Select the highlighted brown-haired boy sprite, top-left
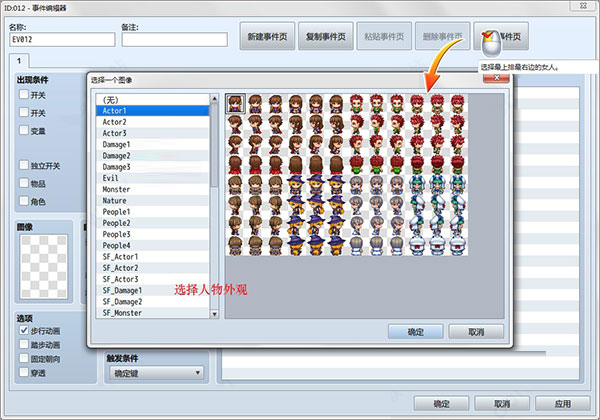Screen dimensions: 600x420 click(235, 104)
